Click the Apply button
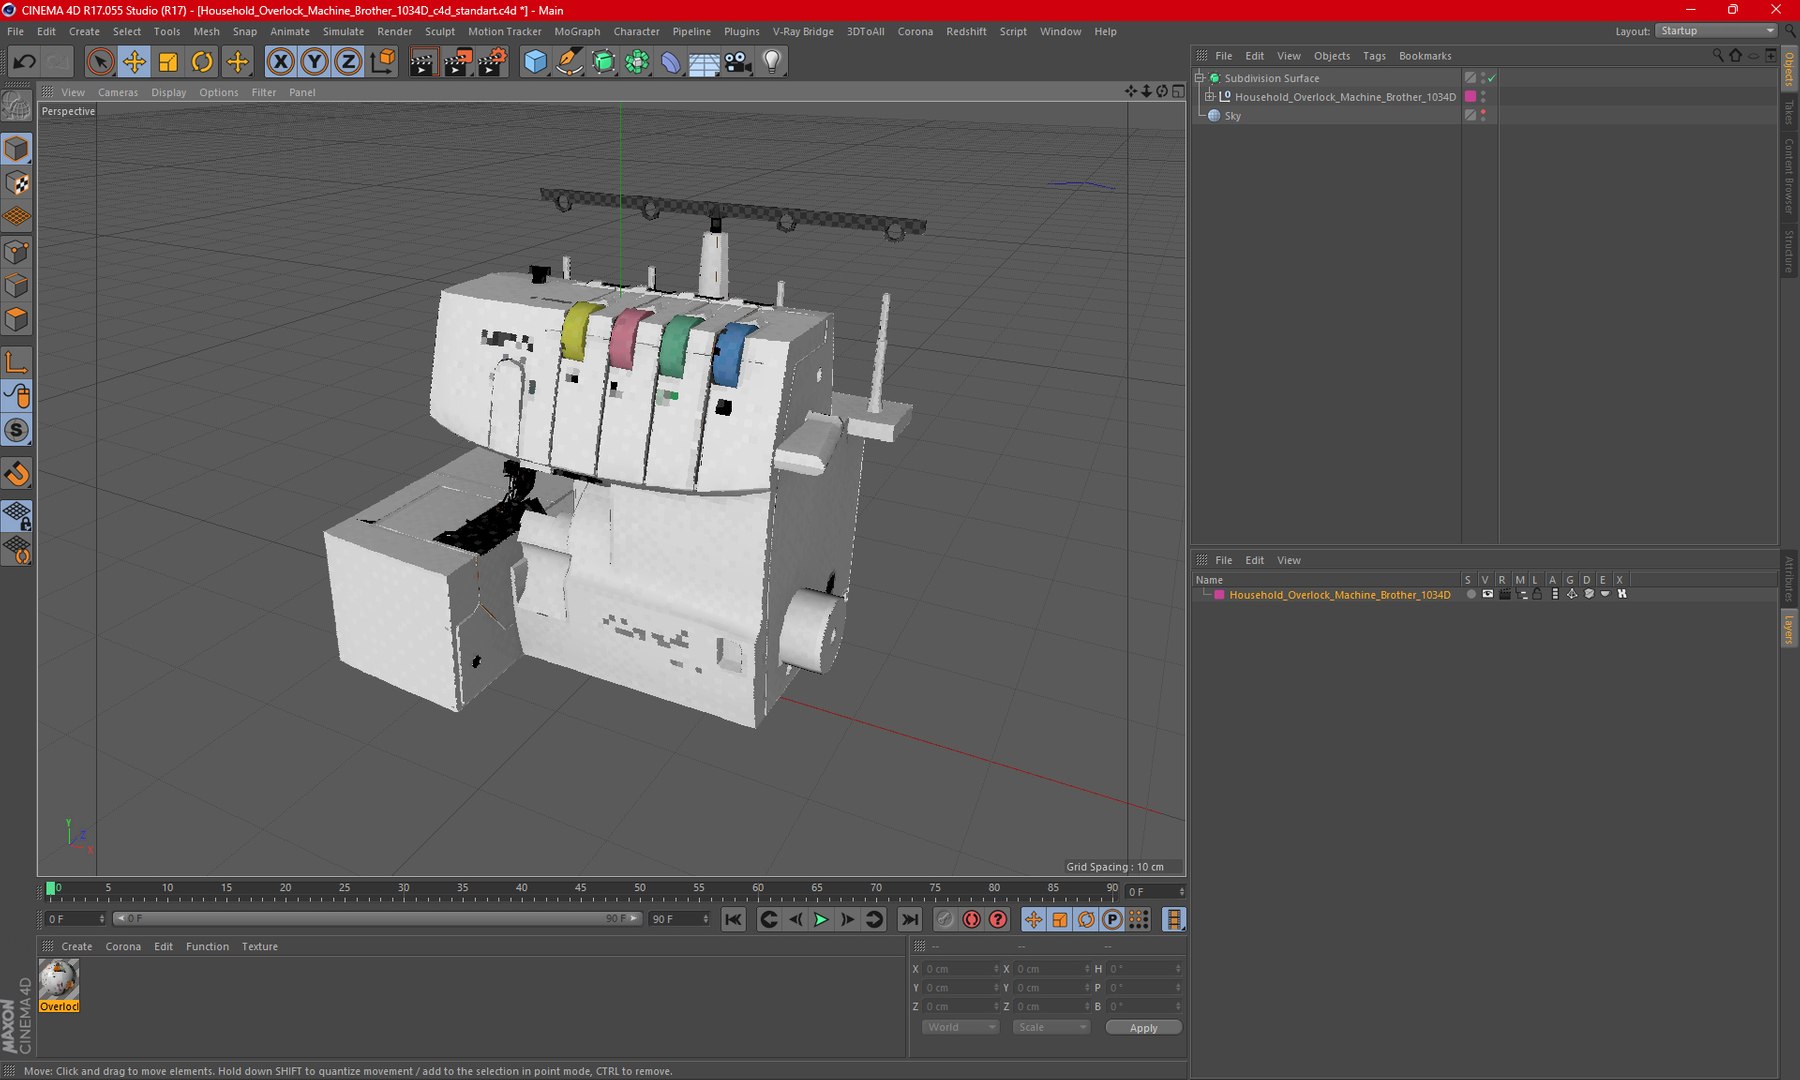Screen dimensions: 1800x1080 point(1143,1028)
